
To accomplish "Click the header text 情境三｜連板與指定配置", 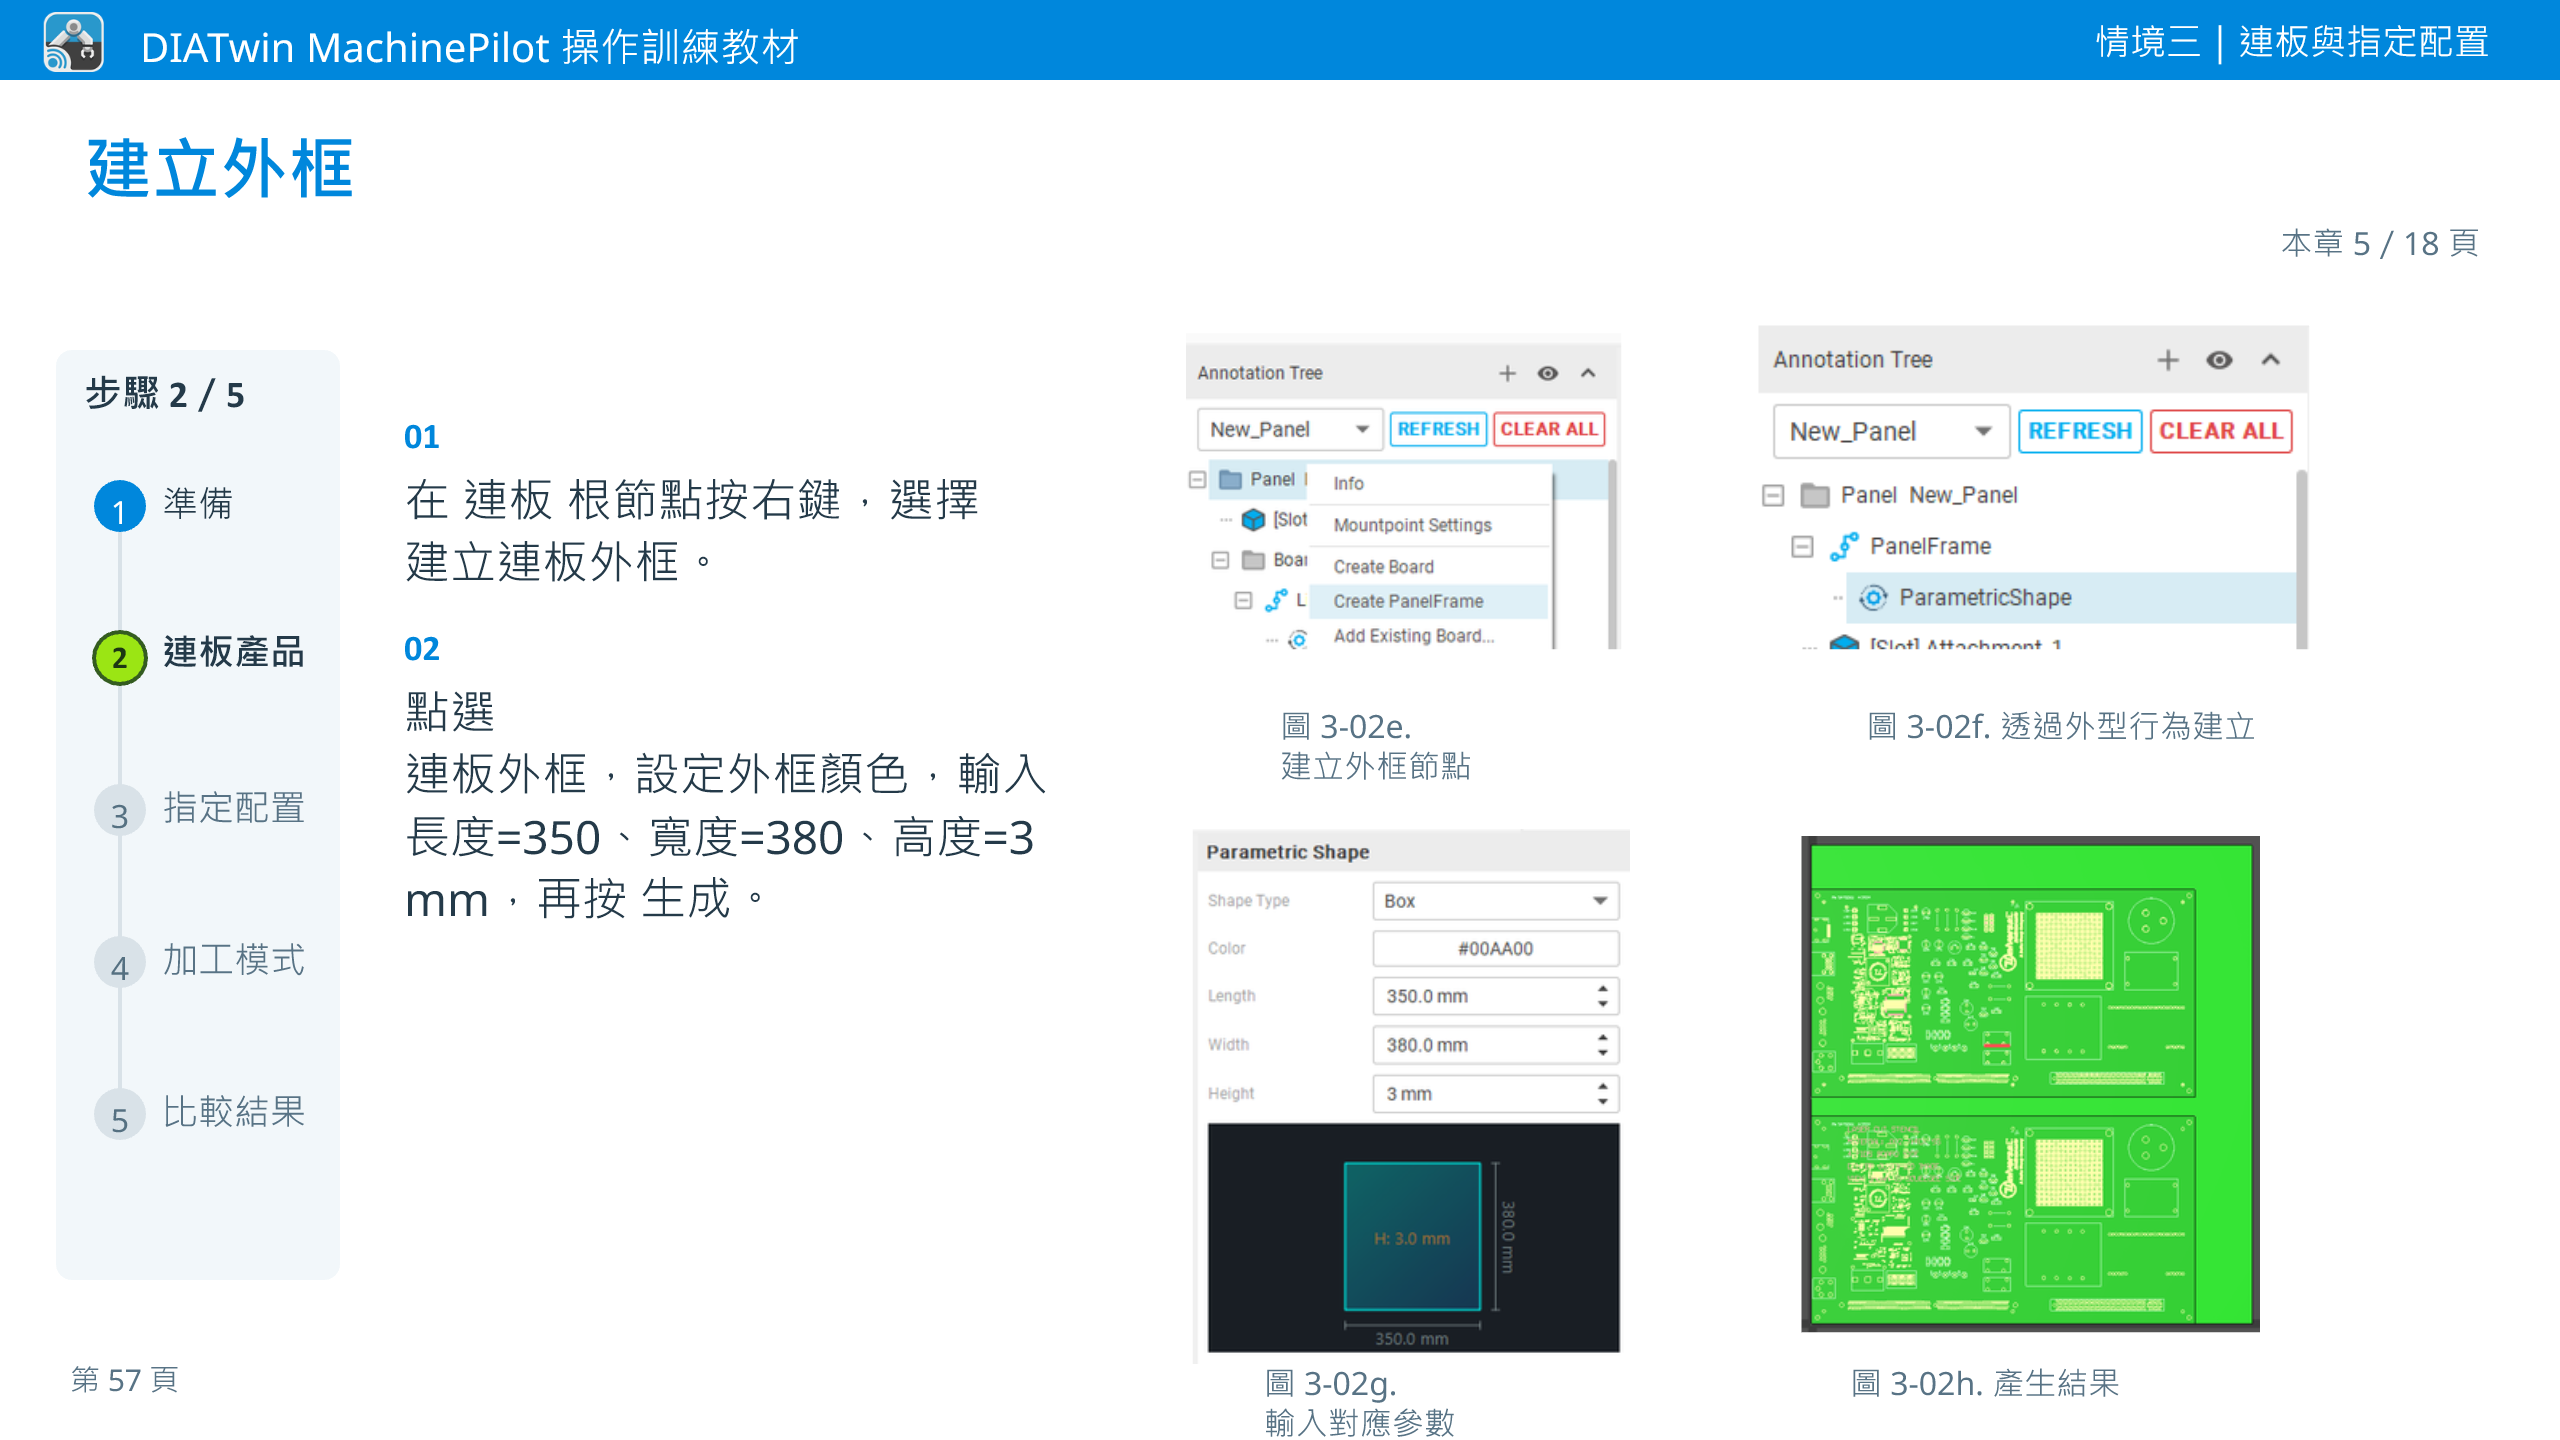I will [x=2292, y=42].
